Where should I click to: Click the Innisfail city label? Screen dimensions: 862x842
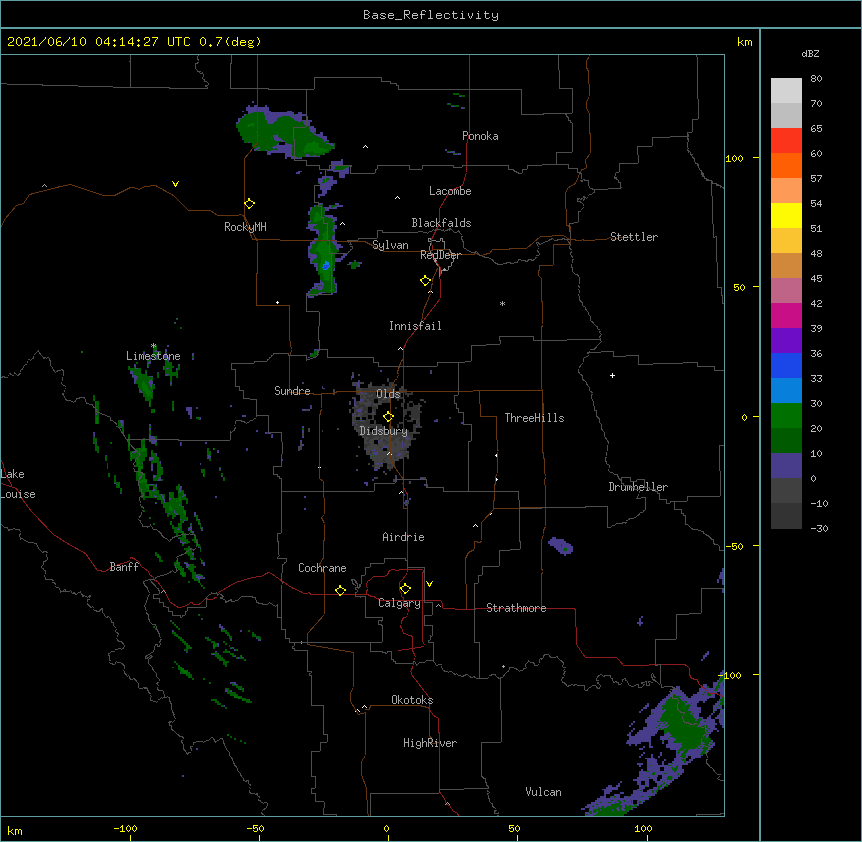(x=415, y=326)
